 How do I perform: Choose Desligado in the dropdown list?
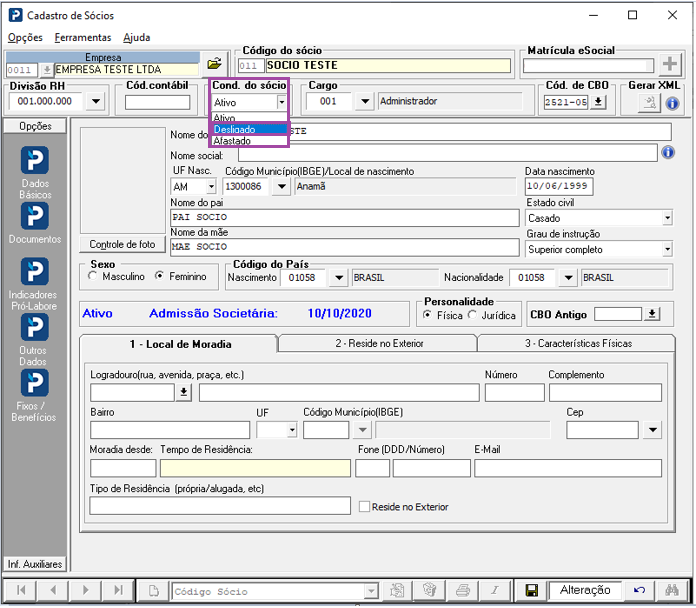pos(250,130)
